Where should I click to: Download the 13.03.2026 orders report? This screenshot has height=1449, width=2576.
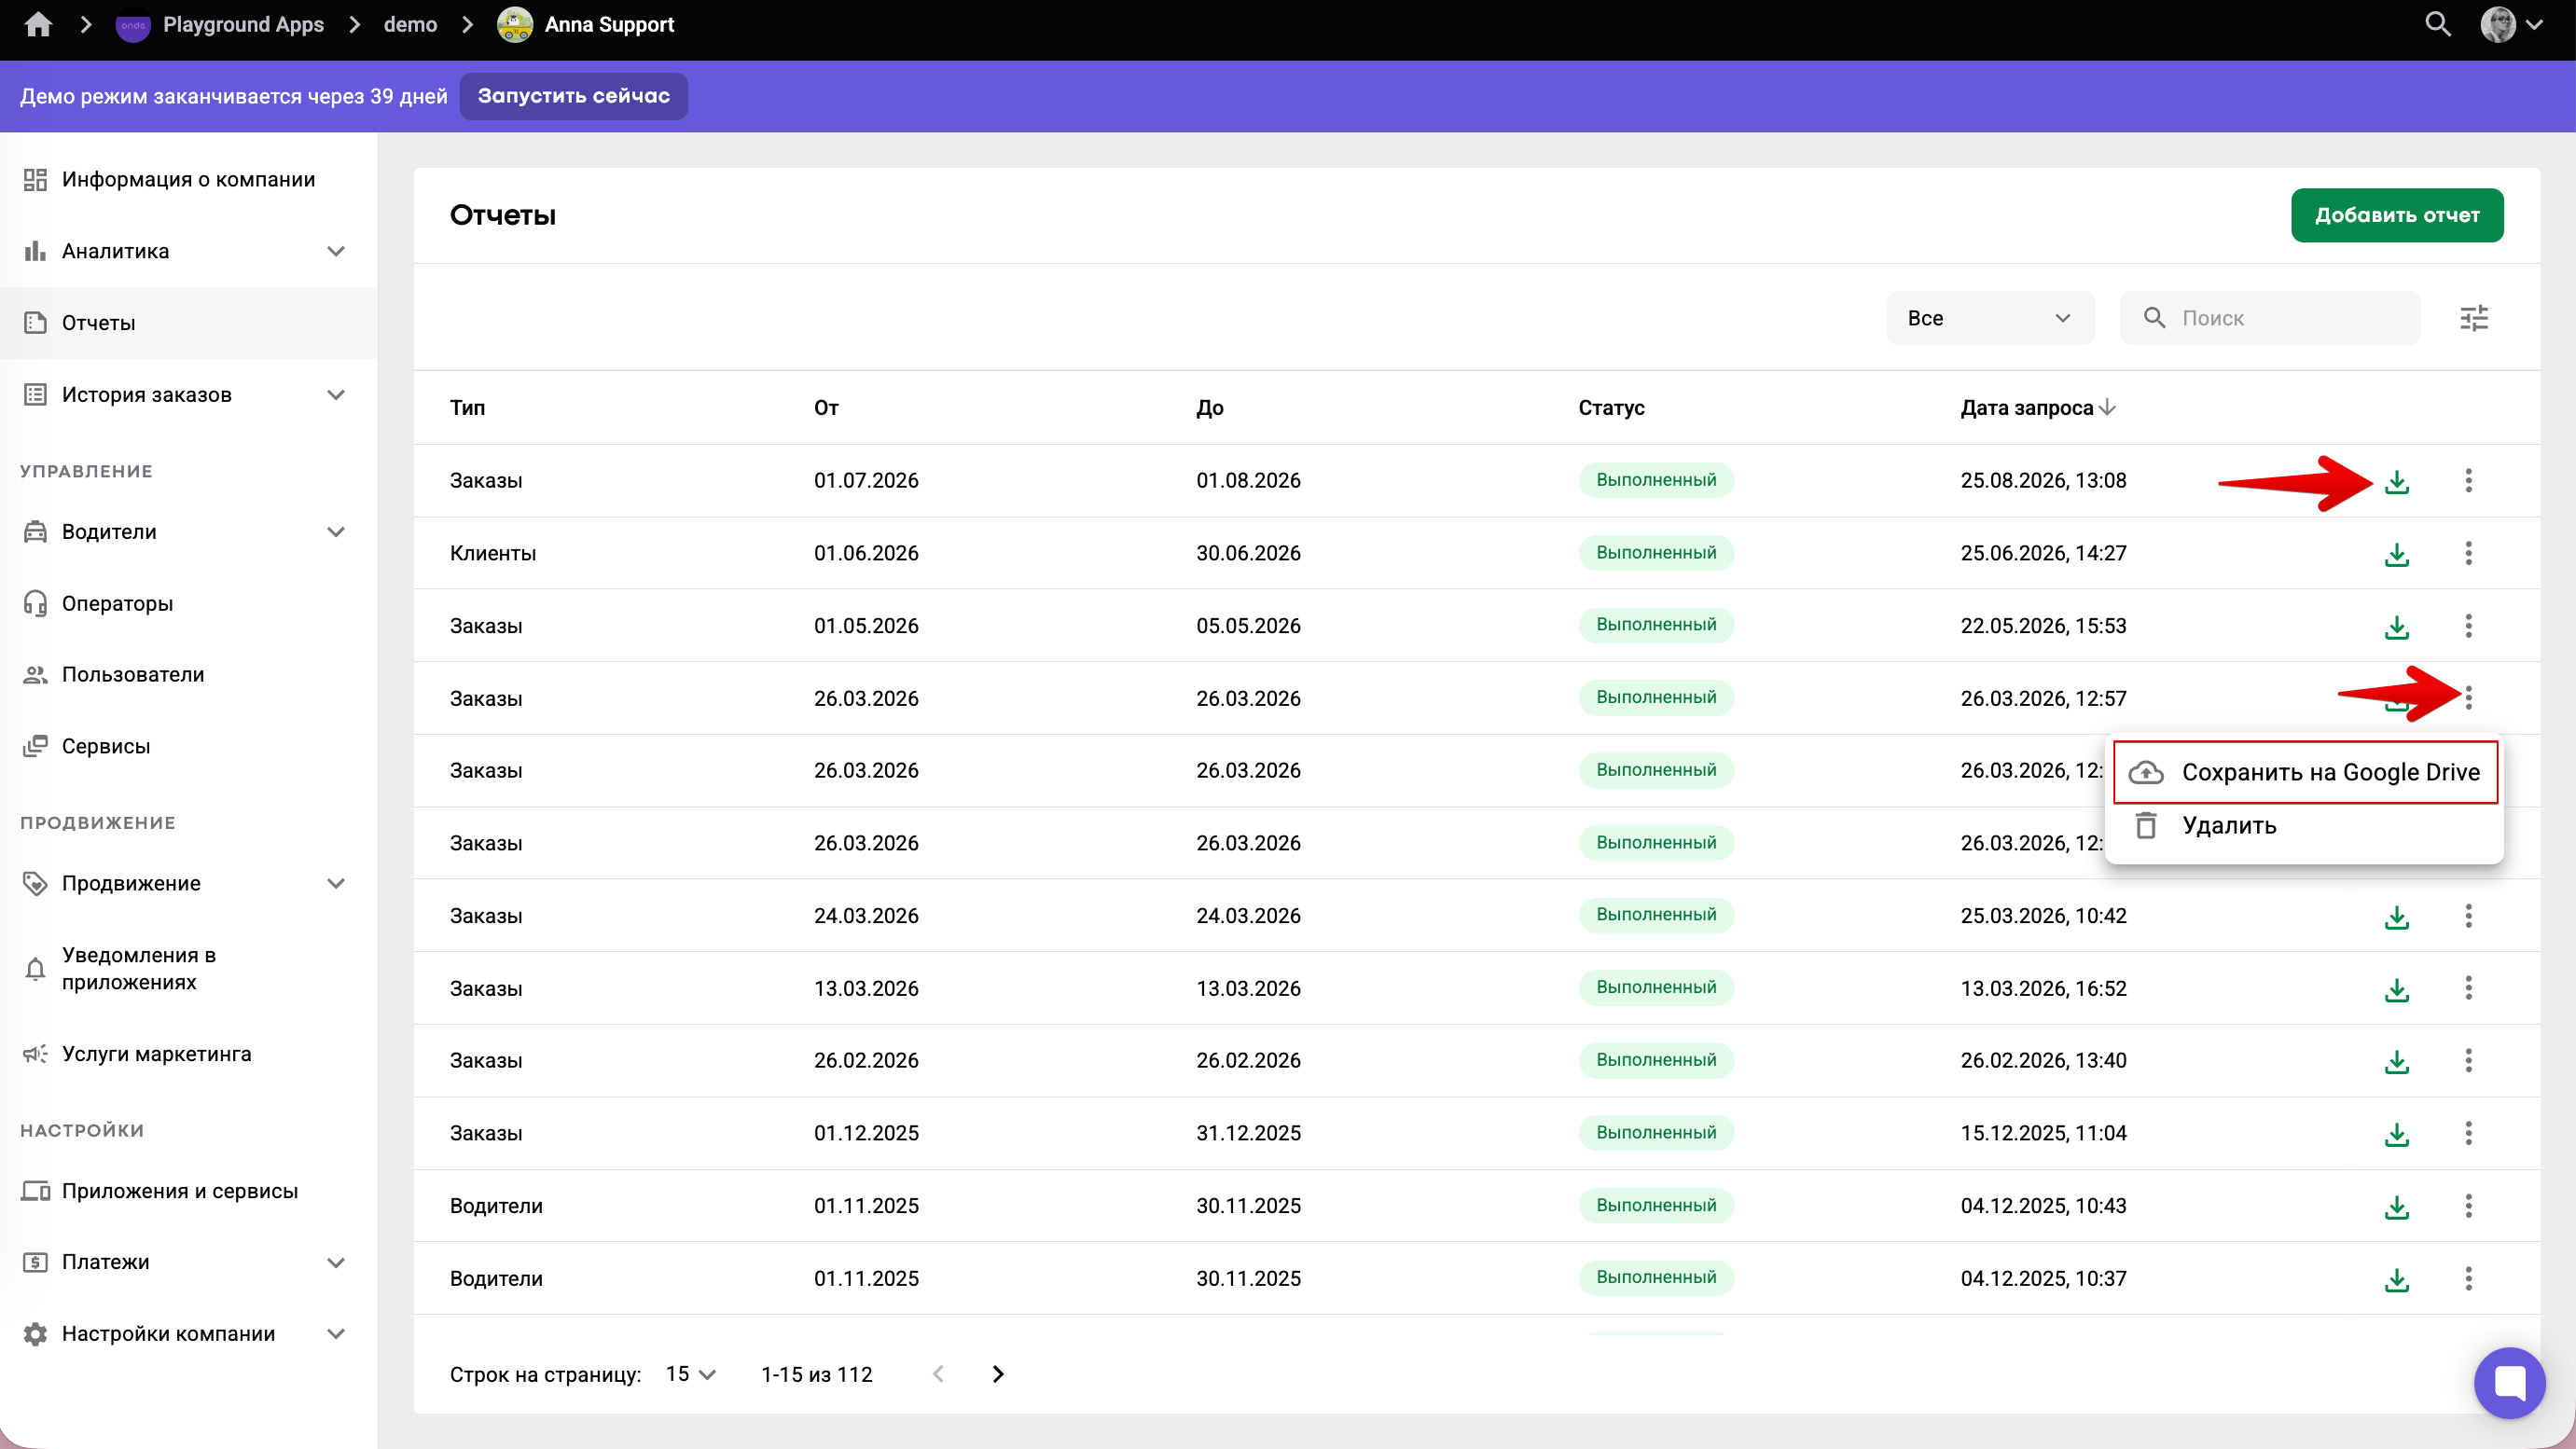pos(2396,989)
